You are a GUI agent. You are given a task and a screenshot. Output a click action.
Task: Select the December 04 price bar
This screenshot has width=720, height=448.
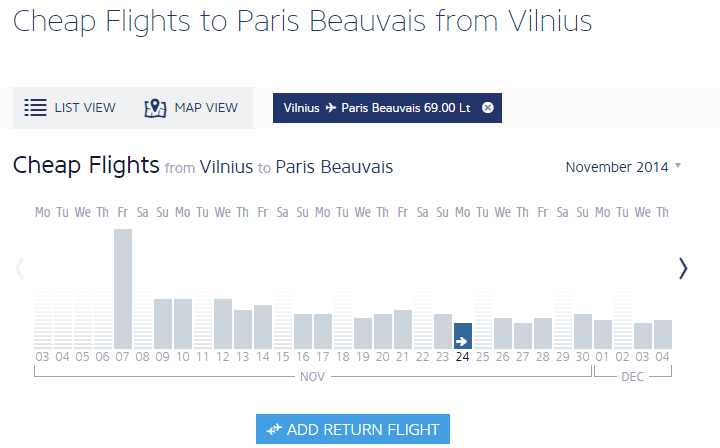663,334
